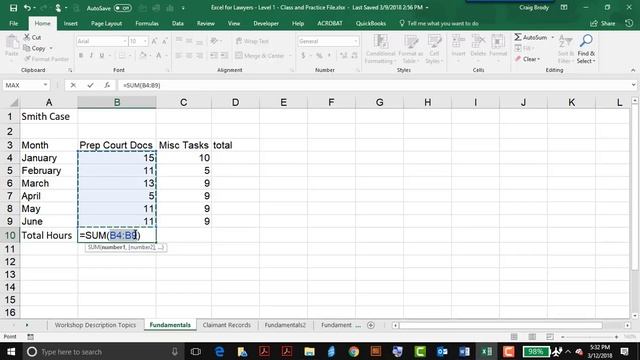Viewport: 640px width, 360px height.
Task: Click the number1 argument in SUM tooltip
Action: pyautogui.click(x=113, y=247)
